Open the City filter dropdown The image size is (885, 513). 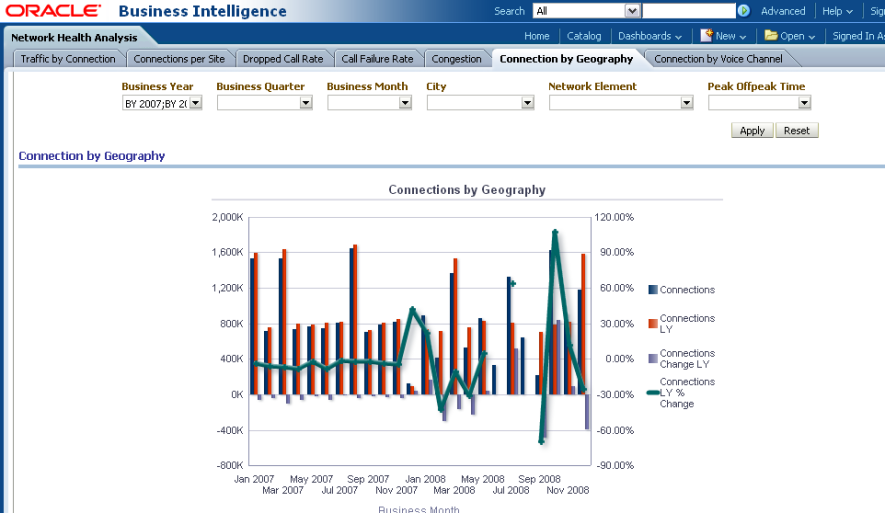pyautogui.click(x=527, y=103)
